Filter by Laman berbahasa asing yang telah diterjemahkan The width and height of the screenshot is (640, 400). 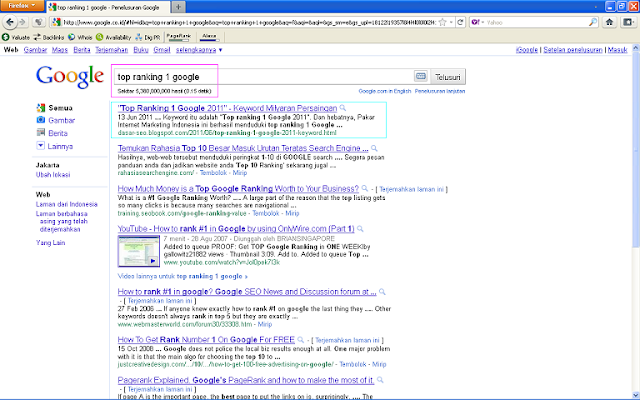62,221
